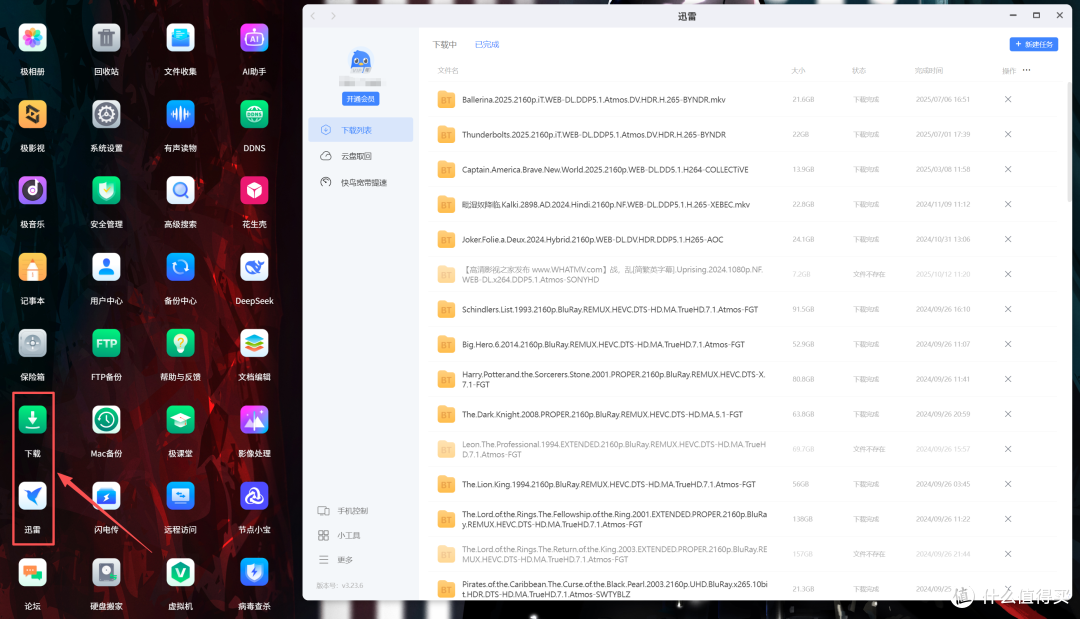The image size is (1080, 619).
Task: Remove the Schindlers.List task
Action: click(x=1008, y=309)
